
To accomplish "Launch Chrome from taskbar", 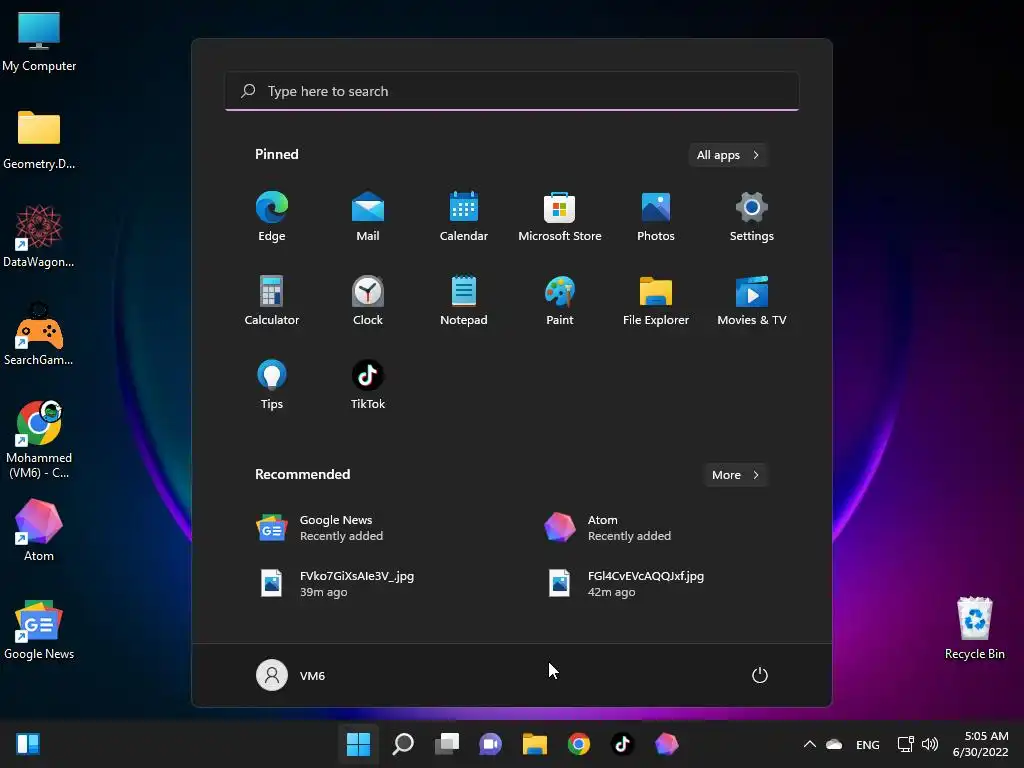I will tap(579, 744).
